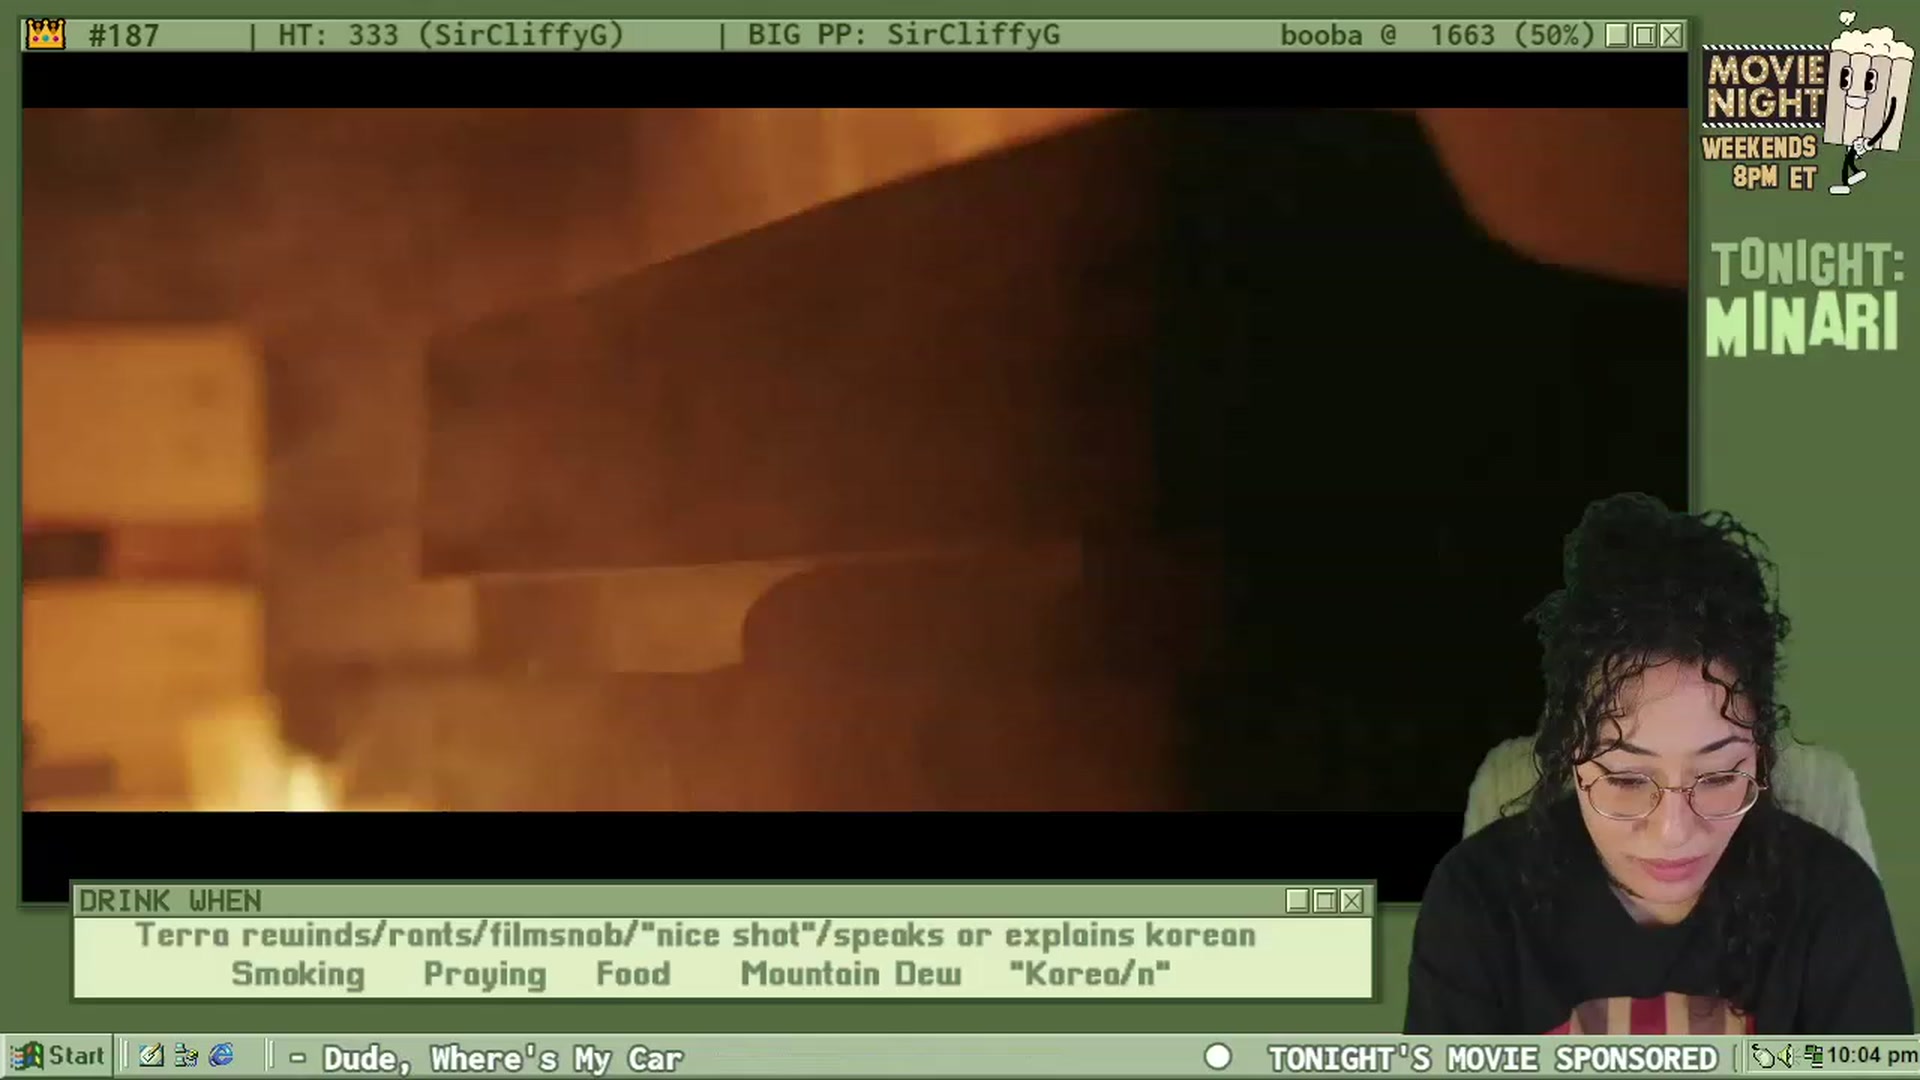Click the Dude, Where's My Car taskbar text
Screen dimensions: 1920x1080
(x=502, y=1058)
